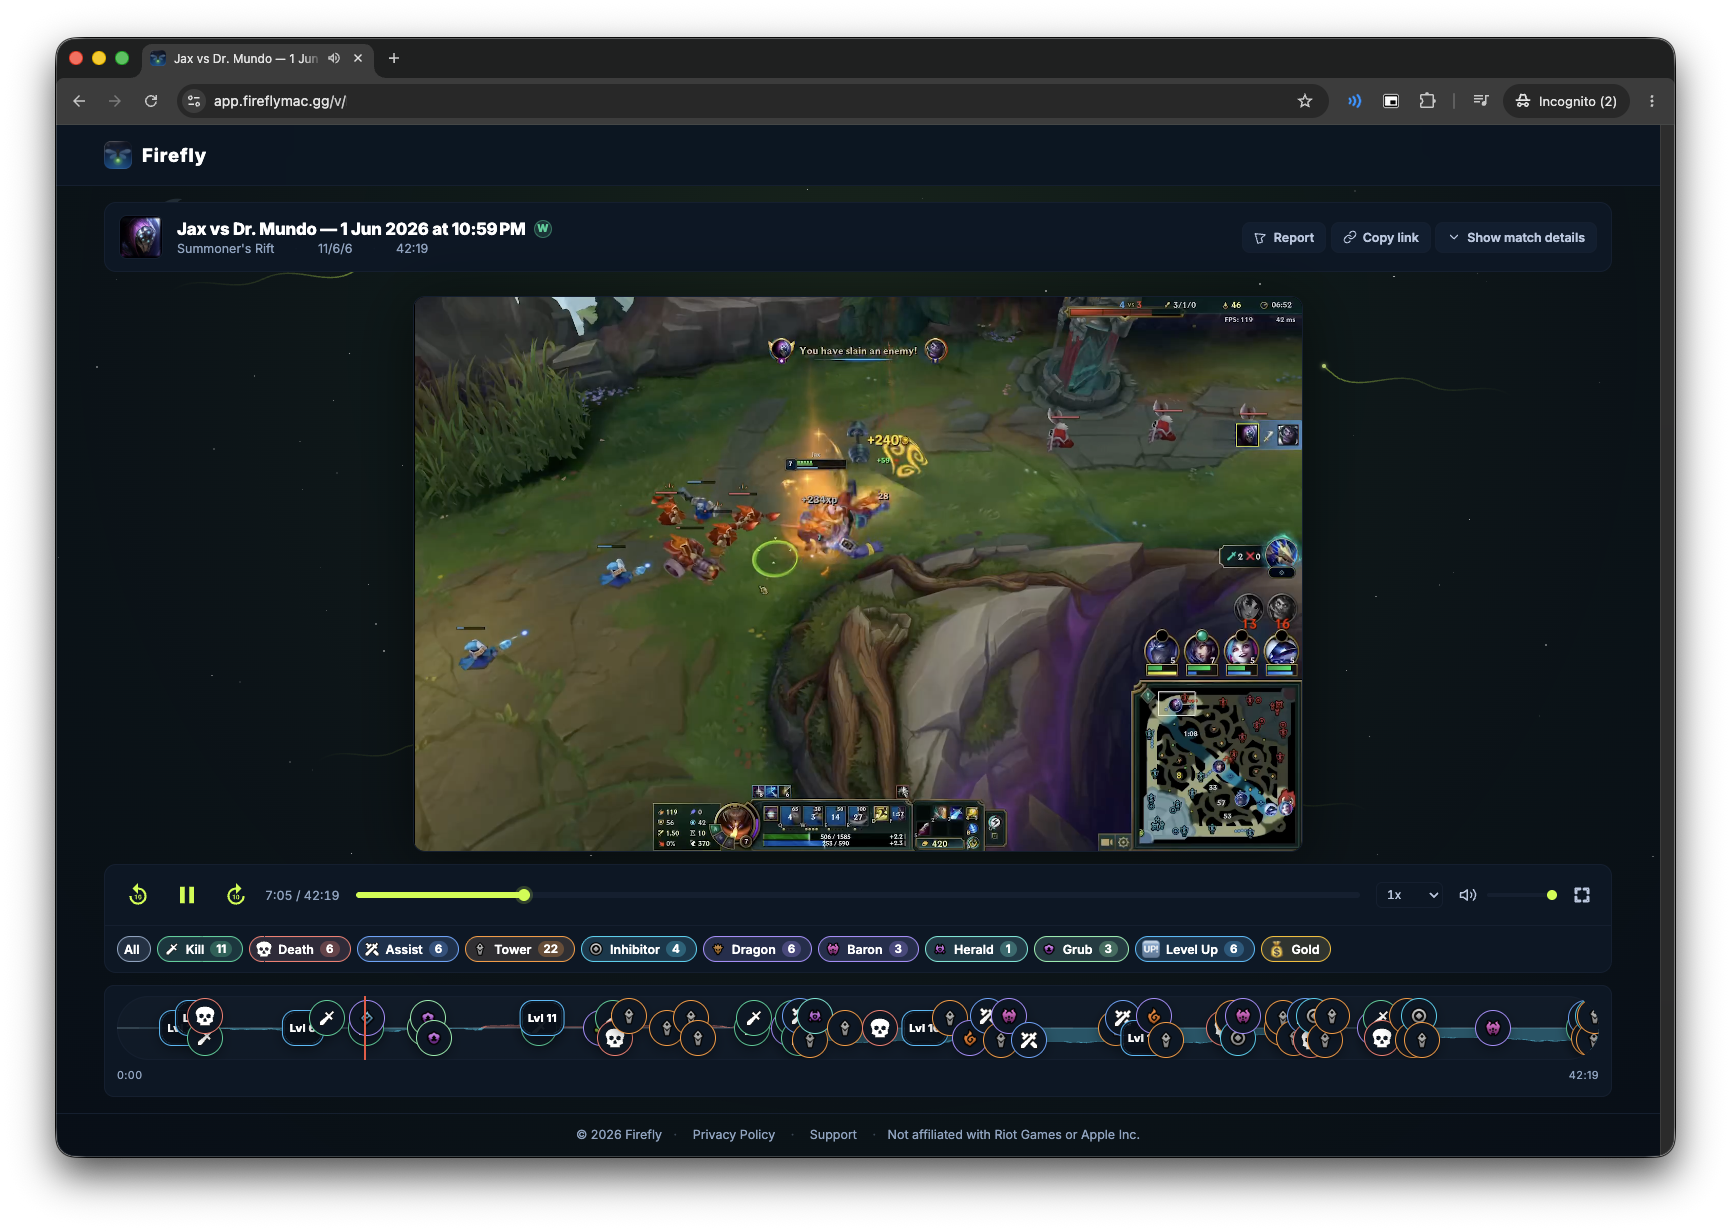Jump to the last Baron marker near the timeline end

point(1493,1028)
